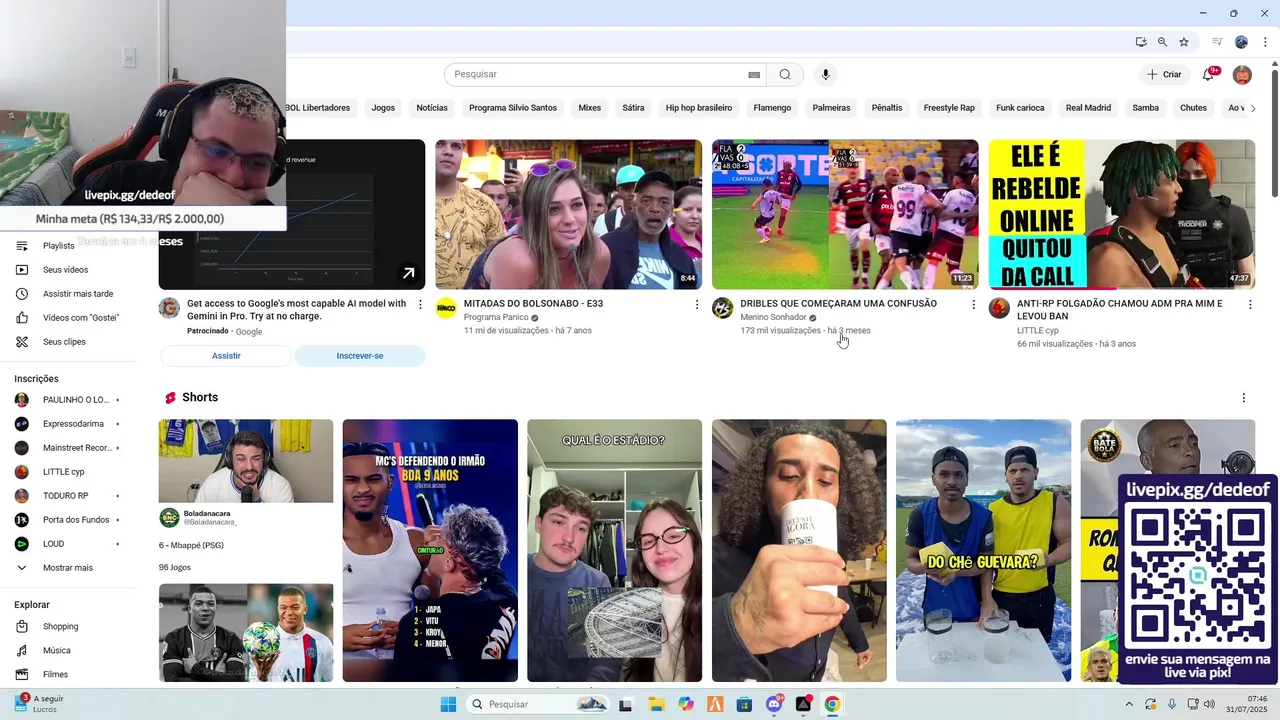Open options for Gemini ad card
Viewport: 1280px width, 720px height.
tap(420, 304)
